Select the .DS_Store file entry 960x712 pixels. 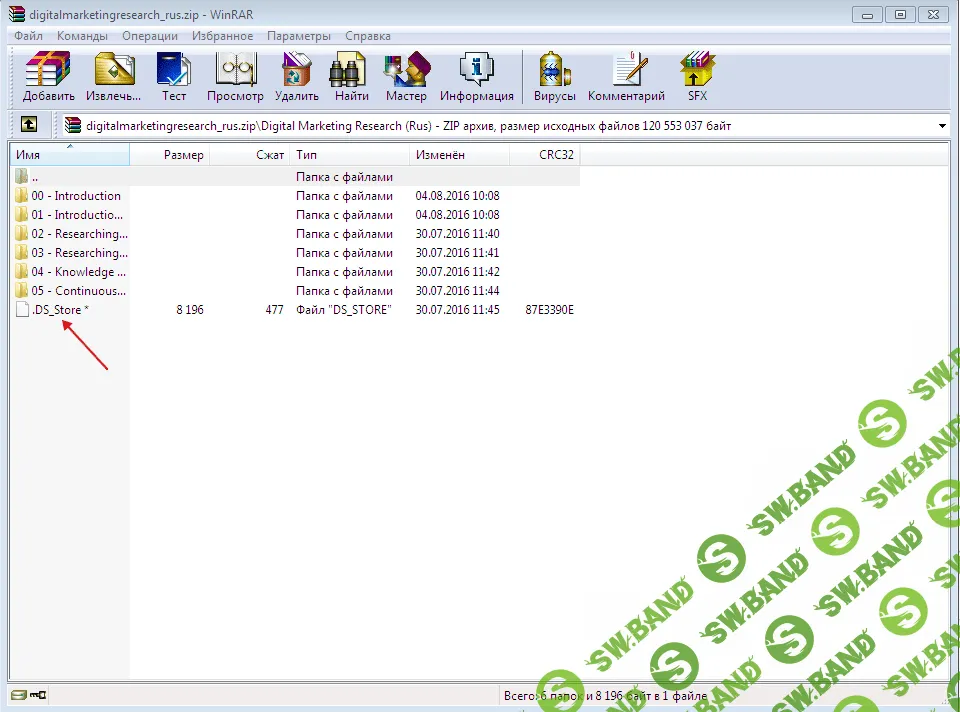point(57,310)
